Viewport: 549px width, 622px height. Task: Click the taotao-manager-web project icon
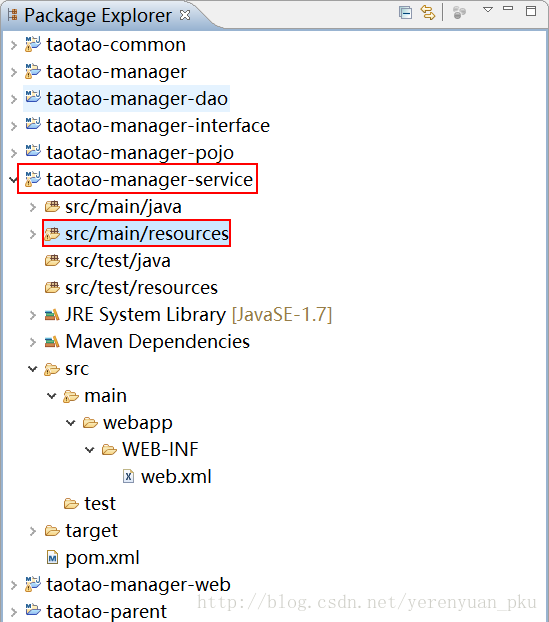pos(33,584)
